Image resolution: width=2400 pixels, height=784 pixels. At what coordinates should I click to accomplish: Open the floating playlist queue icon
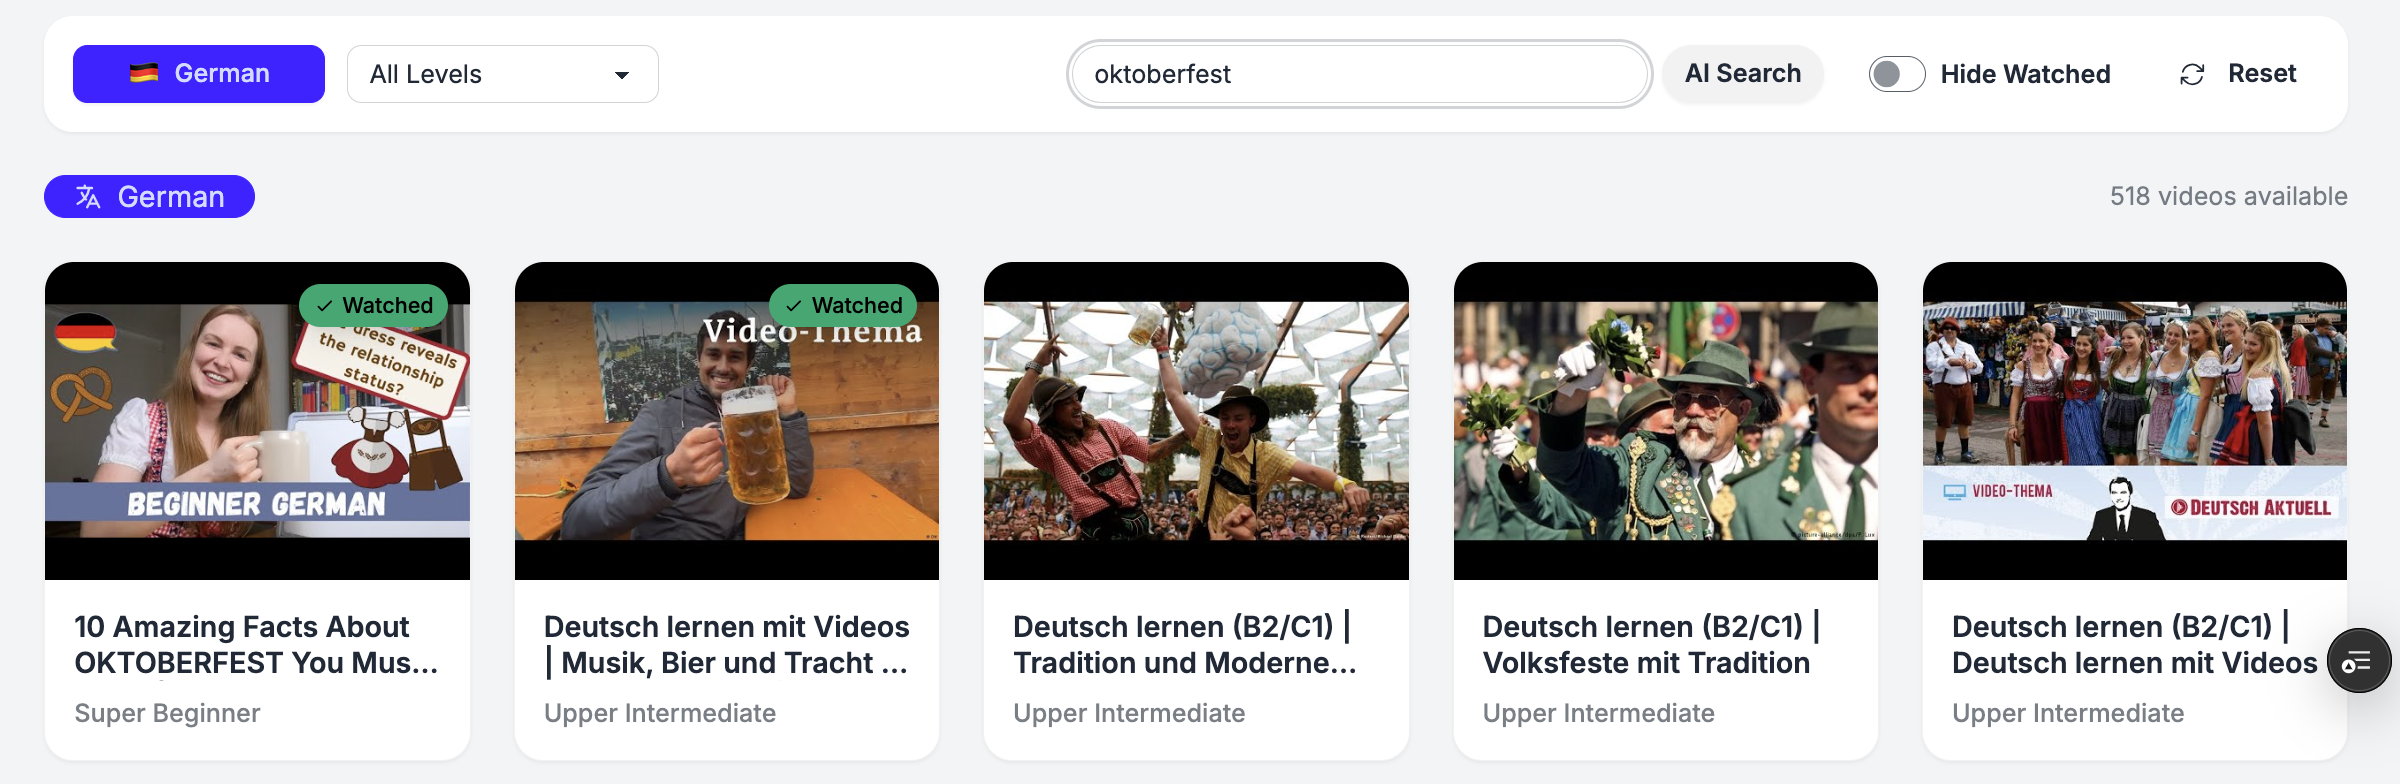point(2358,661)
